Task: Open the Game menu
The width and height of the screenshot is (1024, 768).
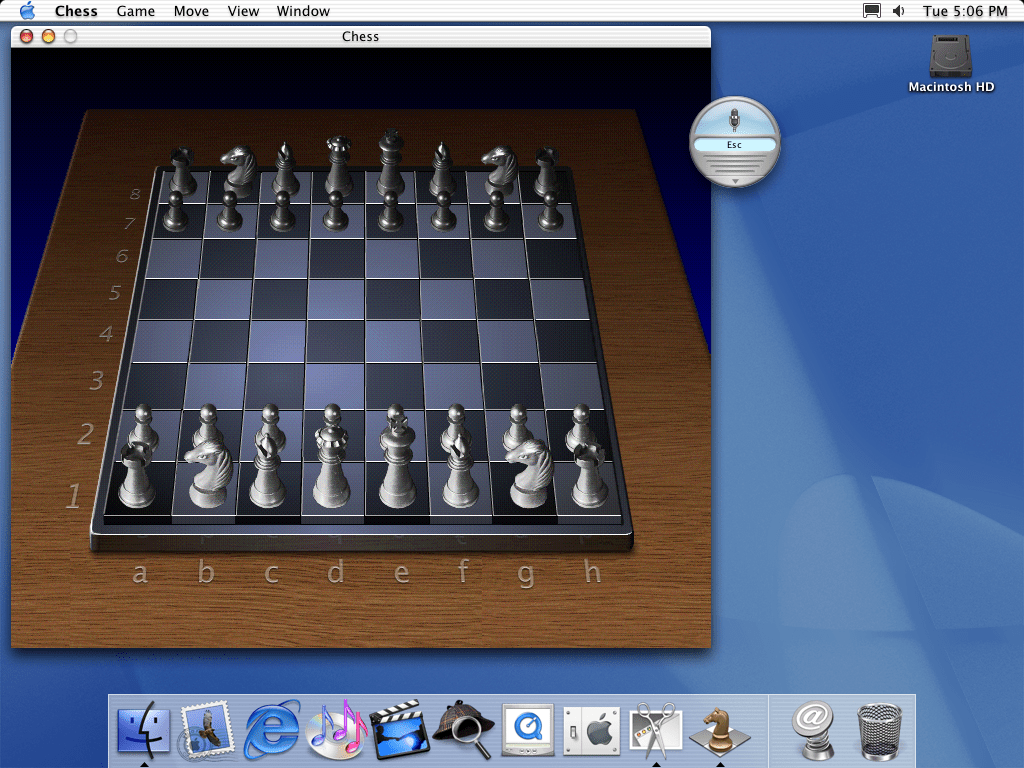Action: 135,11
